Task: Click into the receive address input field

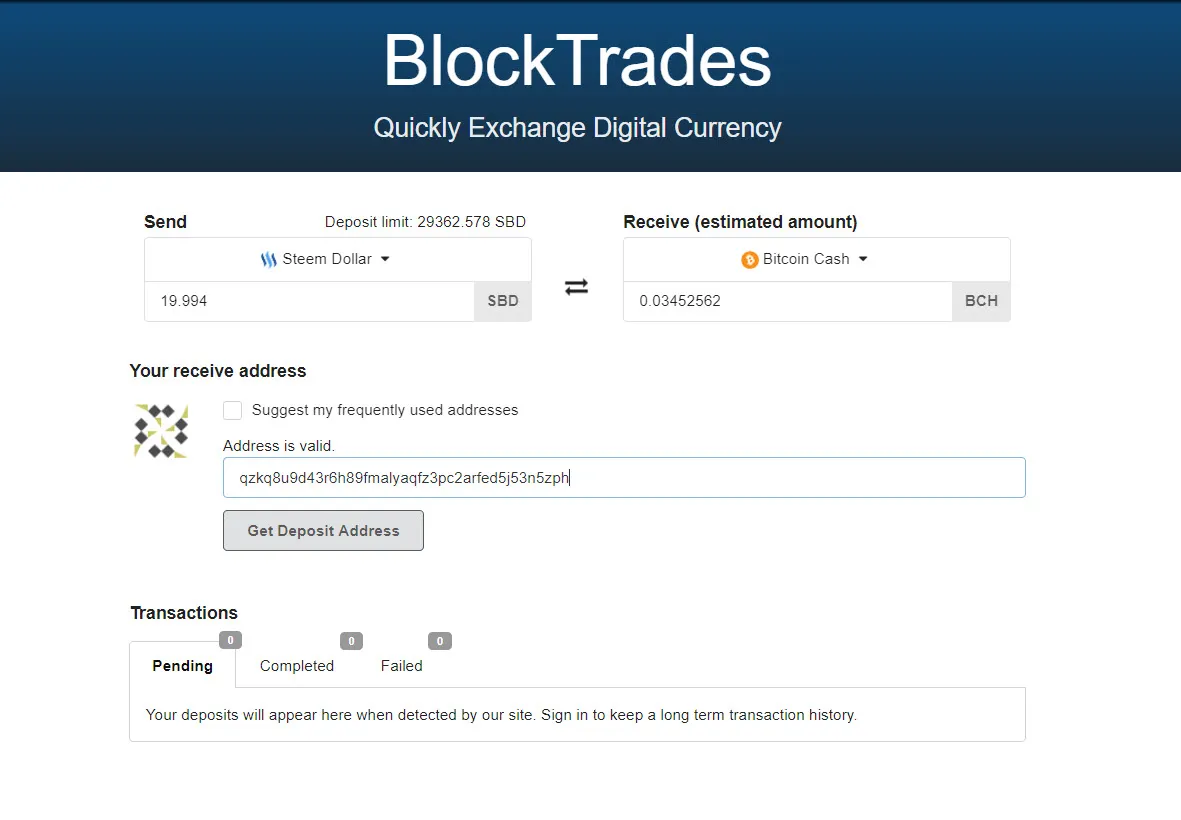Action: click(x=624, y=477)
